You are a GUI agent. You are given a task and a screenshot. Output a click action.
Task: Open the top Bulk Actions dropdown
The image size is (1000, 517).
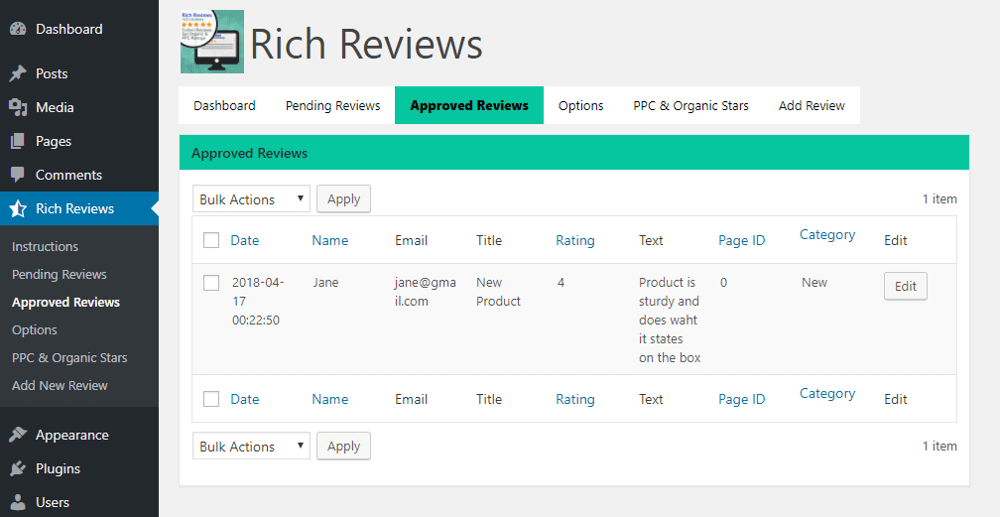251,199
